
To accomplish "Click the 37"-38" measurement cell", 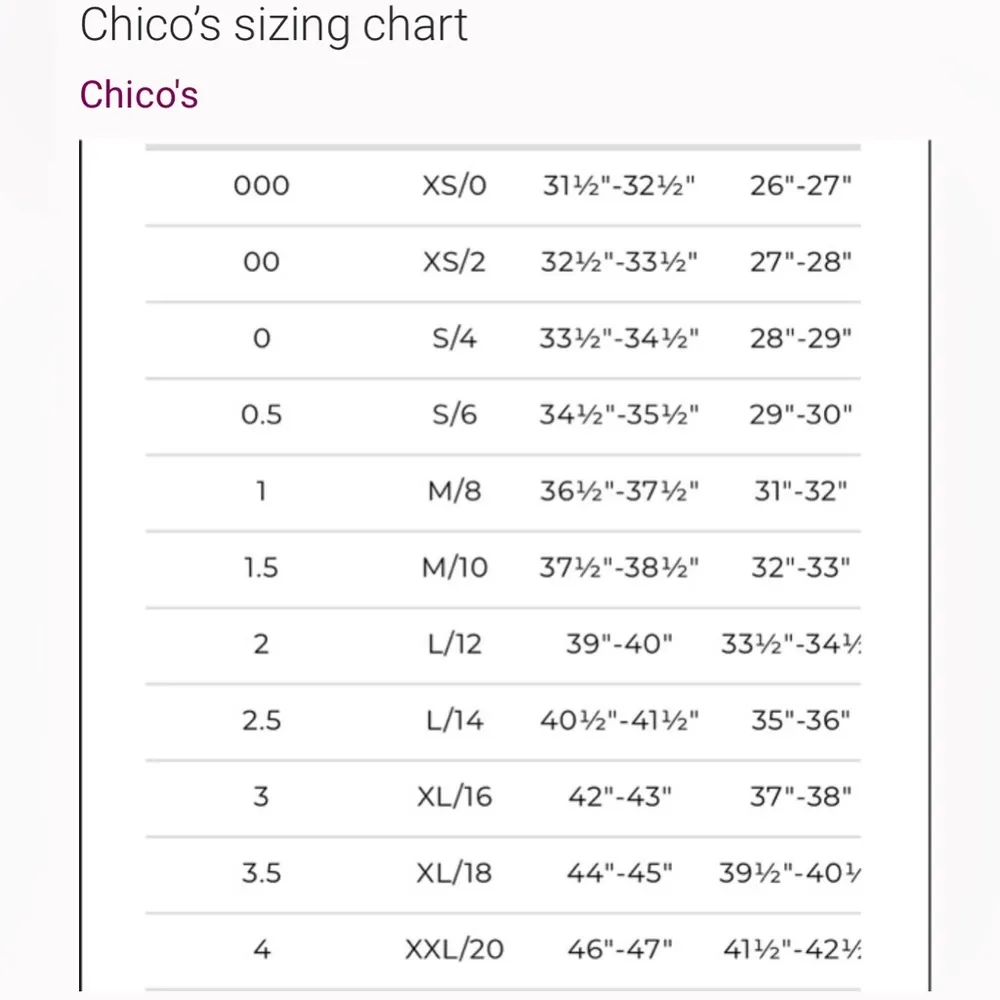I will (800, 797).
